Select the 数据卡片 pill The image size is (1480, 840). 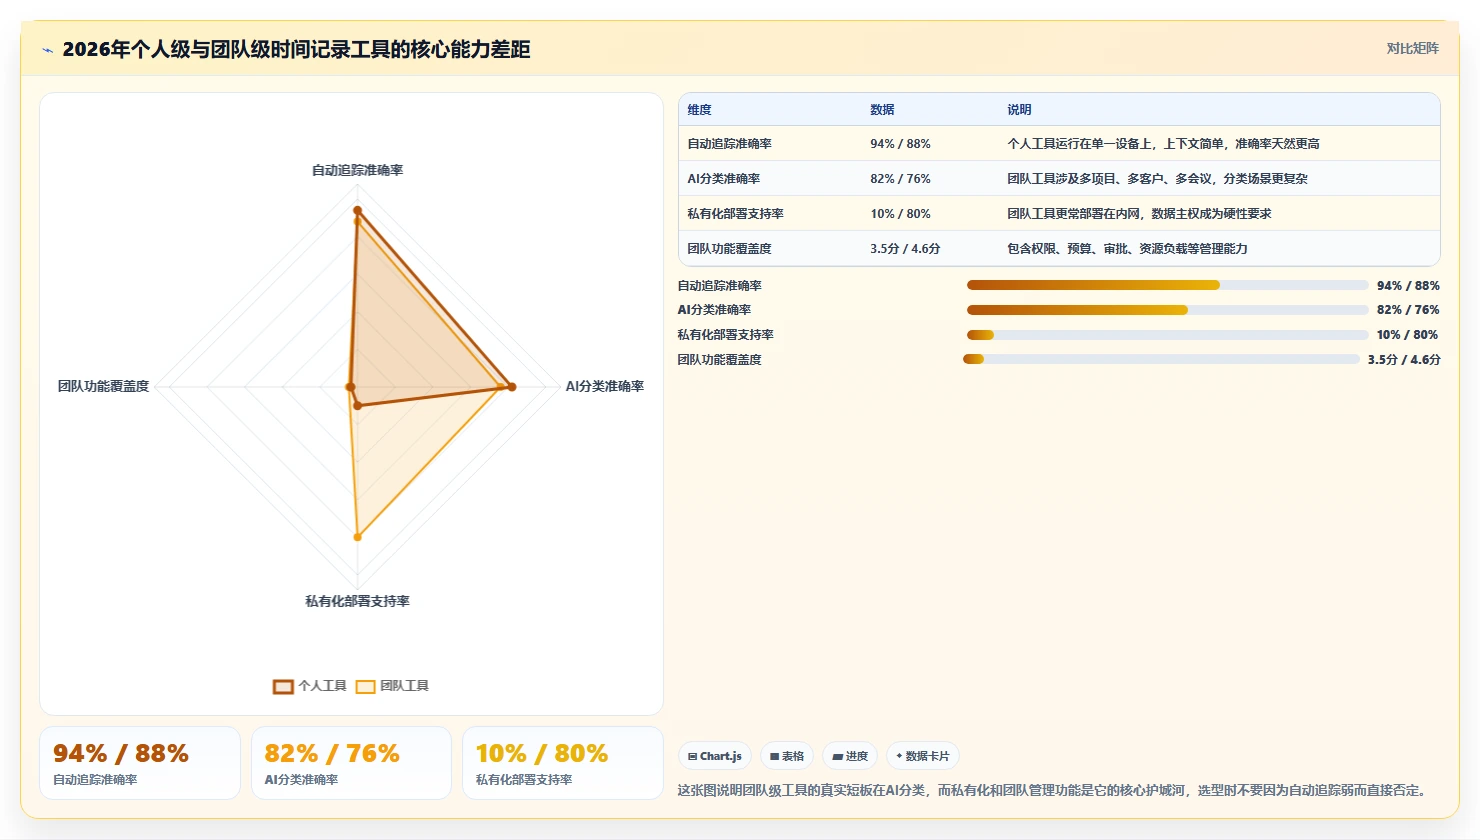point(923,756)
